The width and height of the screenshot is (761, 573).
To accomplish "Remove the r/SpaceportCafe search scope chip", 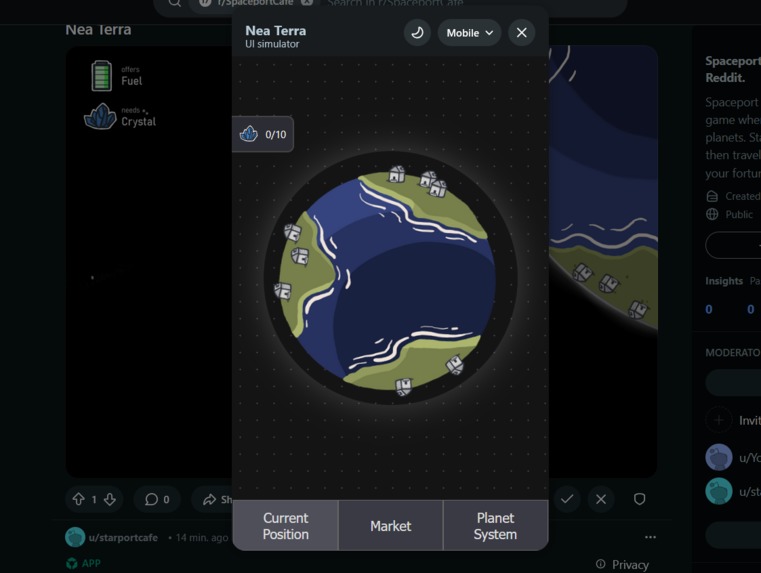I will [306, 2].
